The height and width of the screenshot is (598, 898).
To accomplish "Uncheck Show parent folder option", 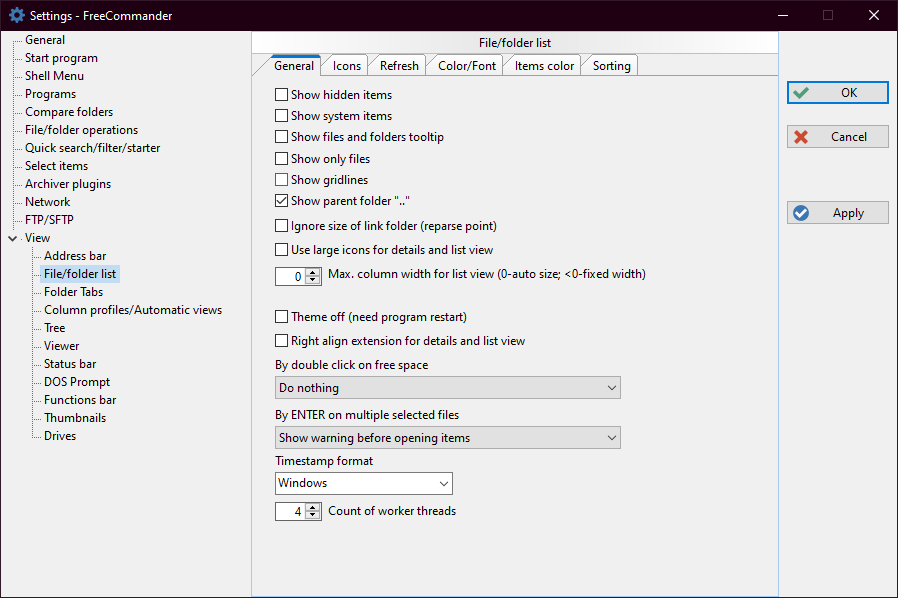I will click(x=281, y=201).
